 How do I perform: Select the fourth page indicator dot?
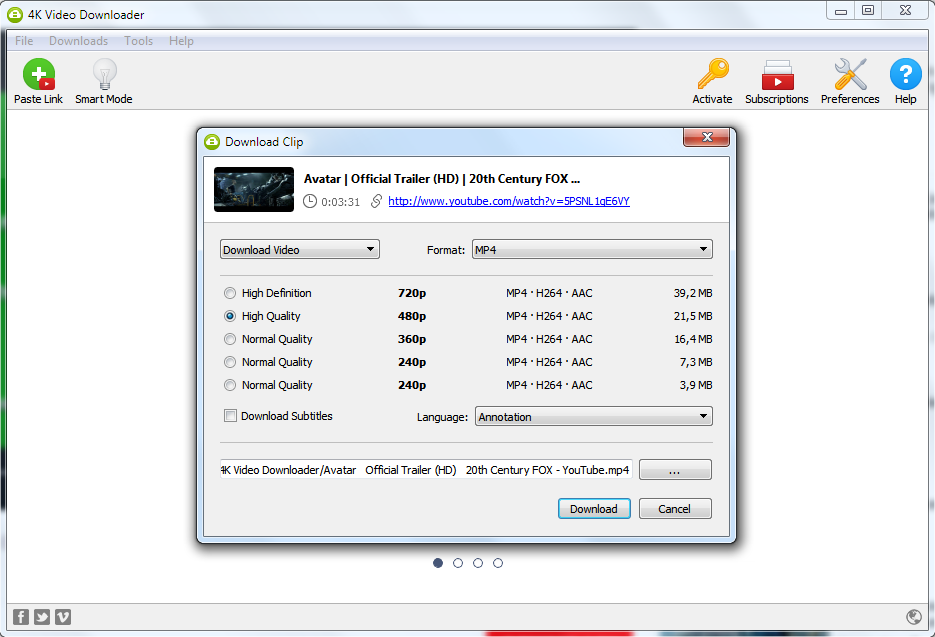pyautogui.click(x=498, y=563)
